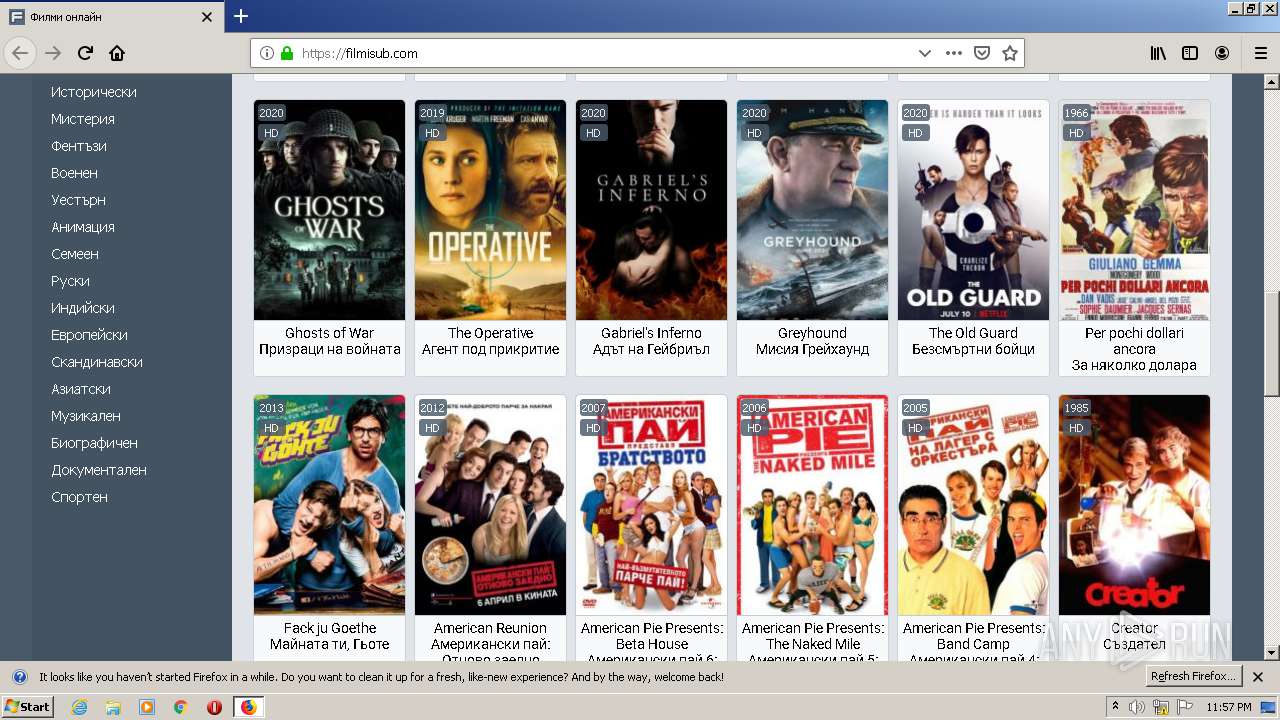Select the Филми онлайн browser tab
The width and height of the screenshot is (1280, 720).
112,17
